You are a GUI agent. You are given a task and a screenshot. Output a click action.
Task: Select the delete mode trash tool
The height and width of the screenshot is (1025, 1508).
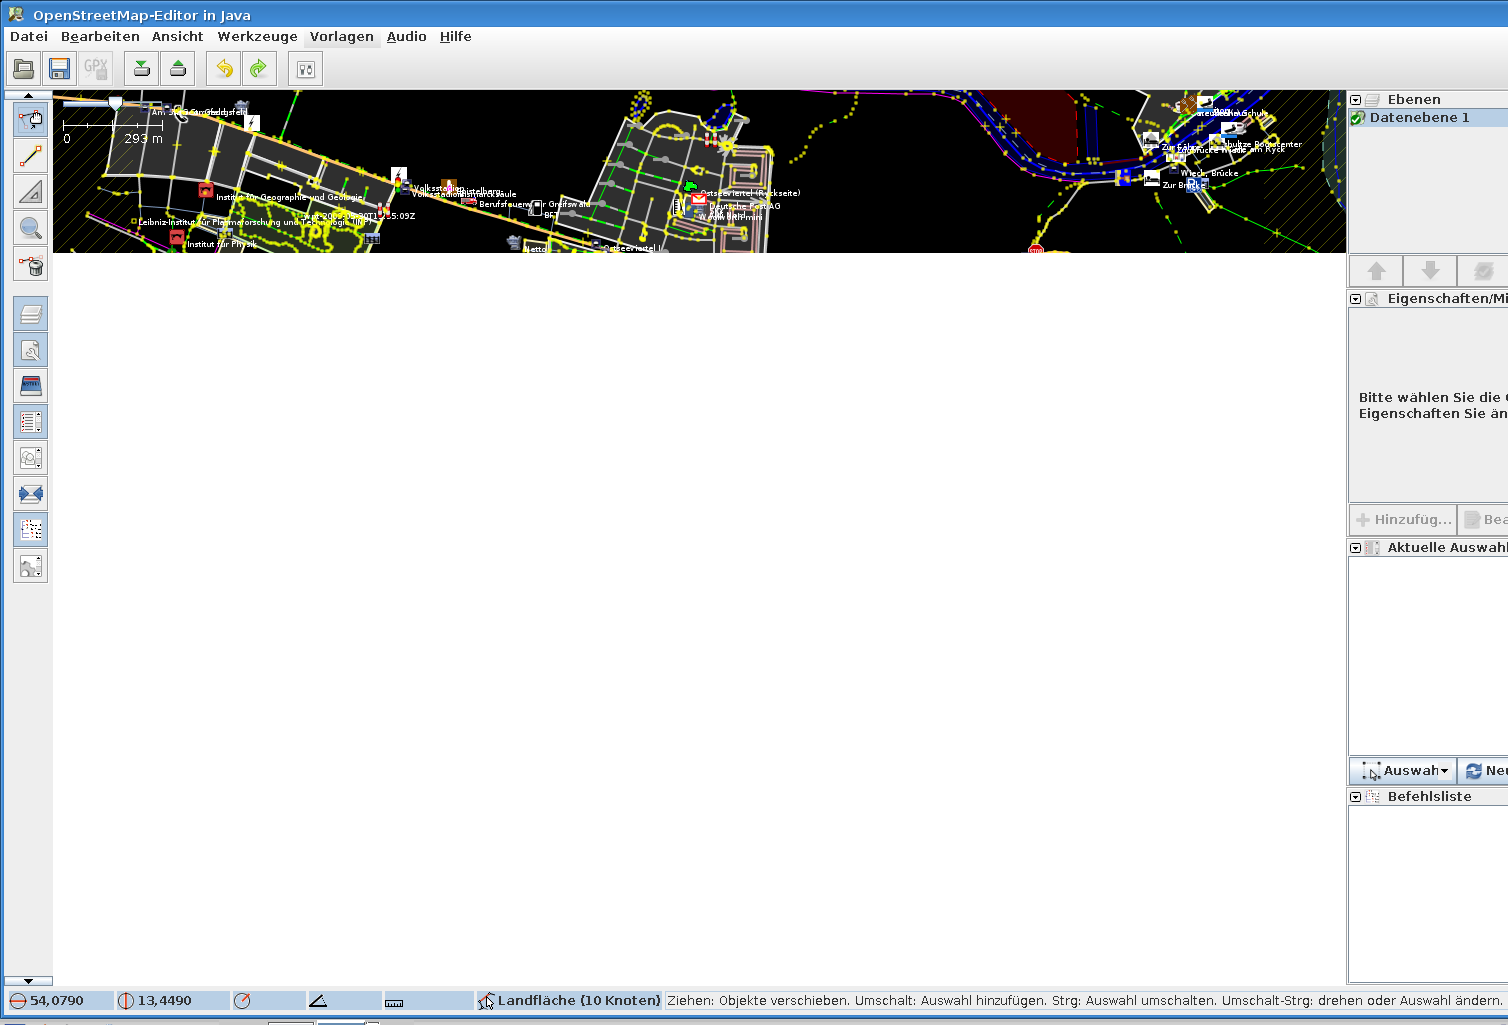[x=31, y=264]
